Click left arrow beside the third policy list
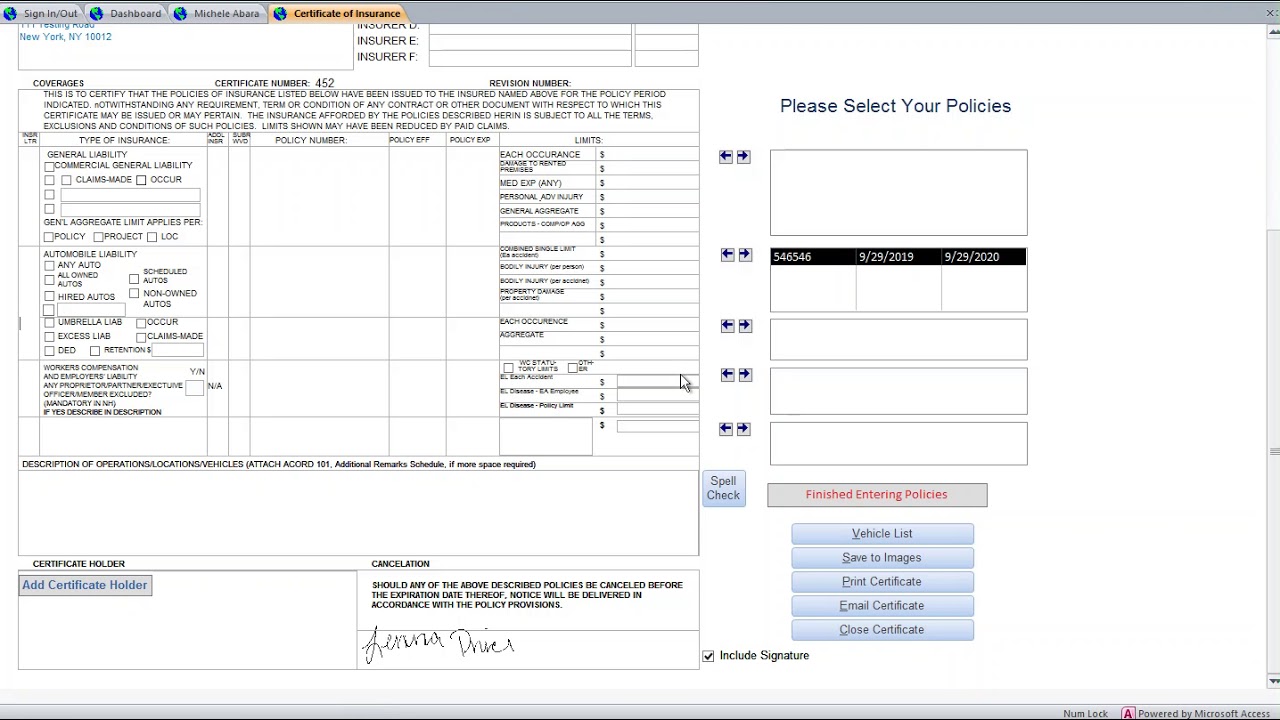The image size is (1280, 720). click(x=728, y=326)
